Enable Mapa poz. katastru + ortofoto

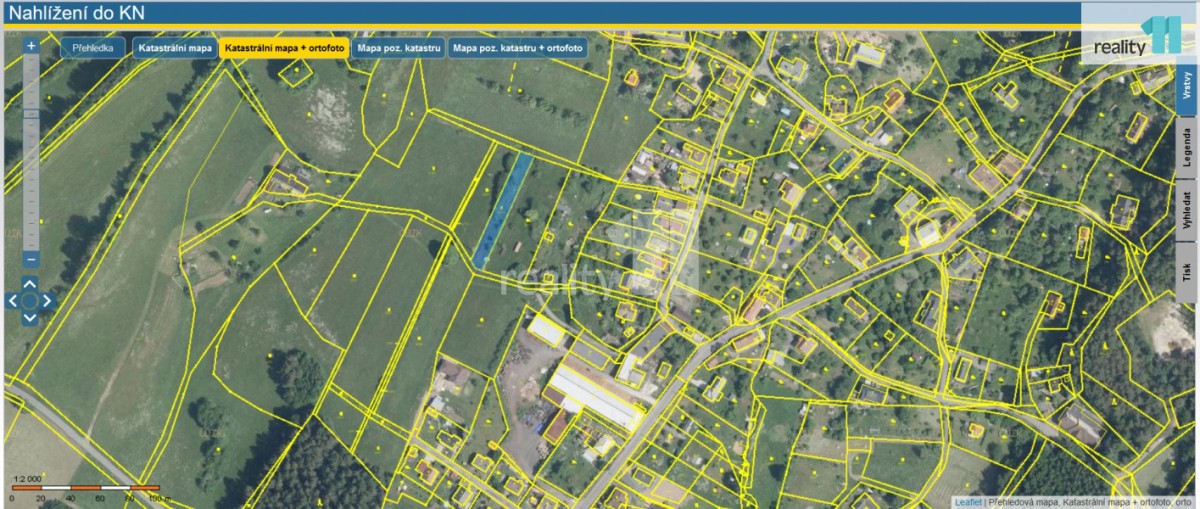pos(517,48)
